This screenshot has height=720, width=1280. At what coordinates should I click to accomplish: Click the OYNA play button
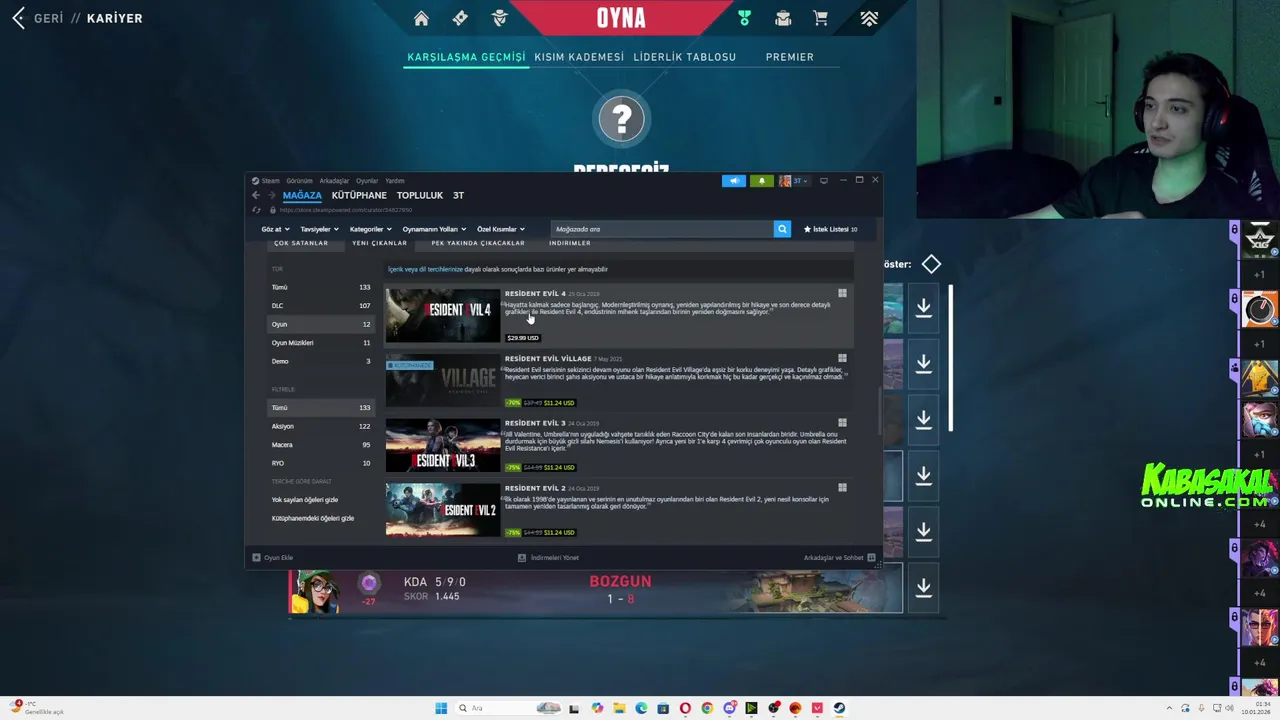point(621,18)
